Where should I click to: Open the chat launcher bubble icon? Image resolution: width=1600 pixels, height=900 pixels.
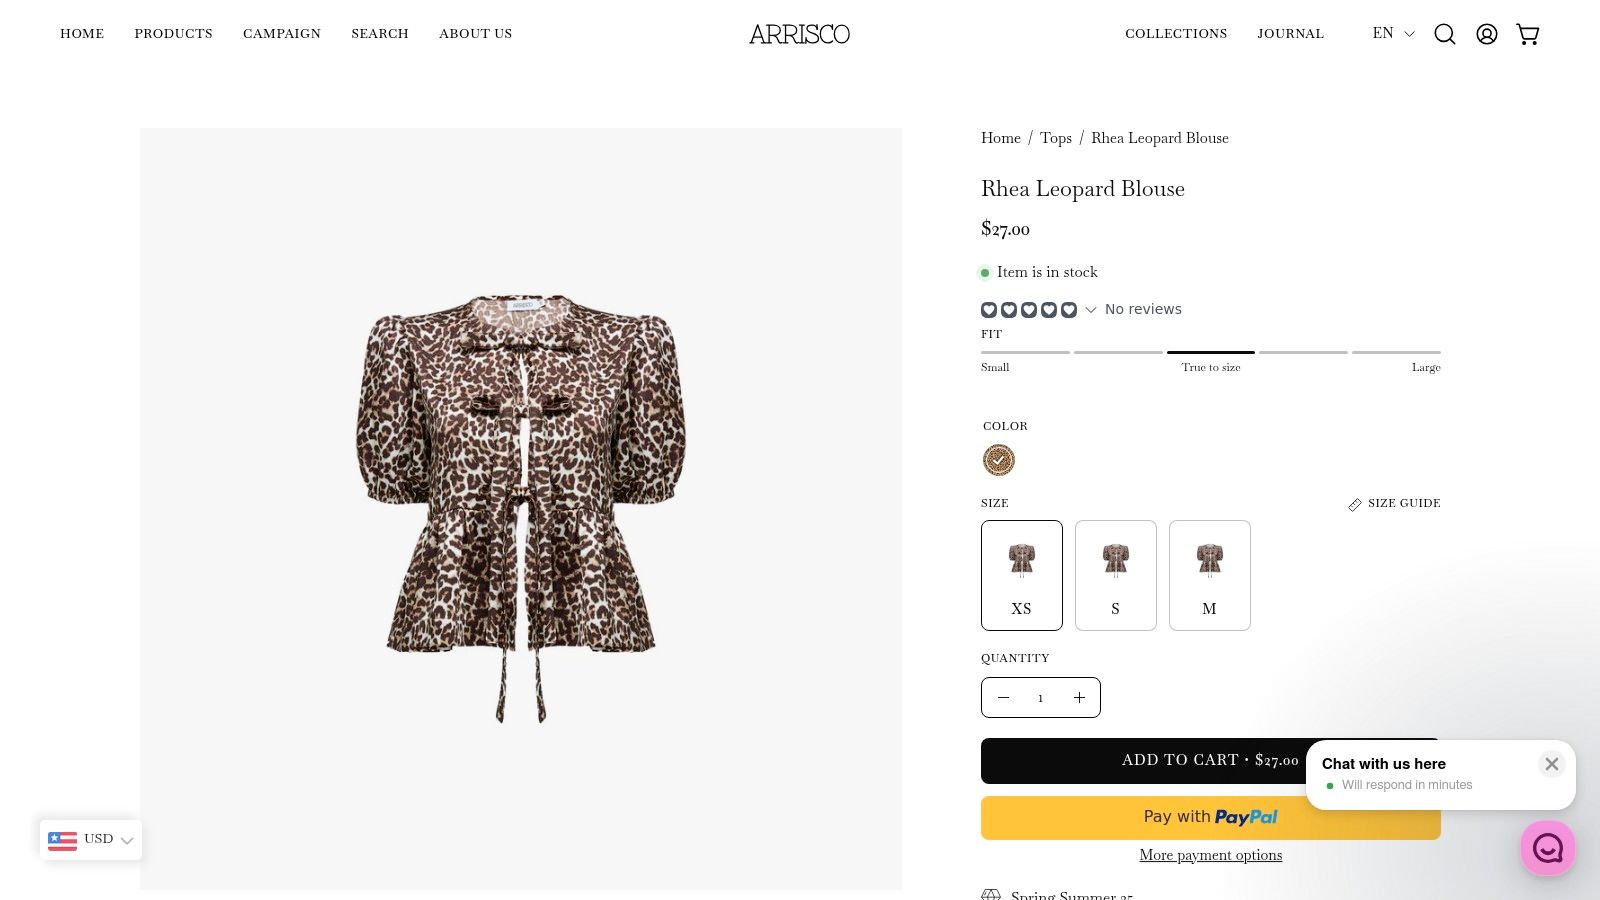1548,847
